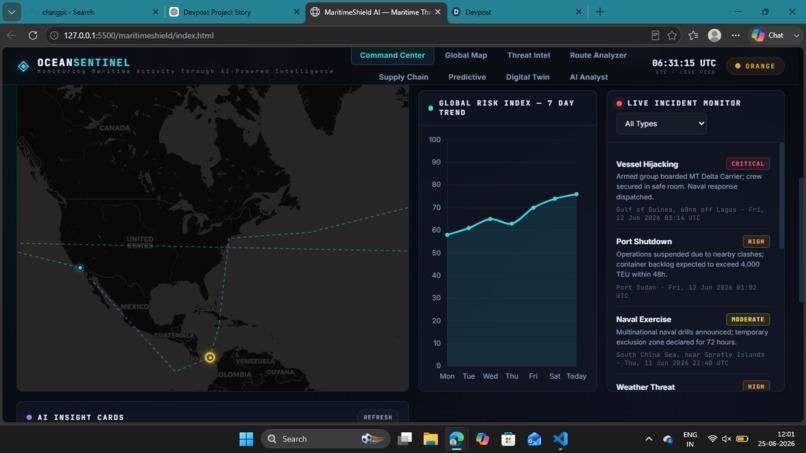Click the Today data point on risk chart
This screenshot has width=806, height=453.
pos(576,194)
